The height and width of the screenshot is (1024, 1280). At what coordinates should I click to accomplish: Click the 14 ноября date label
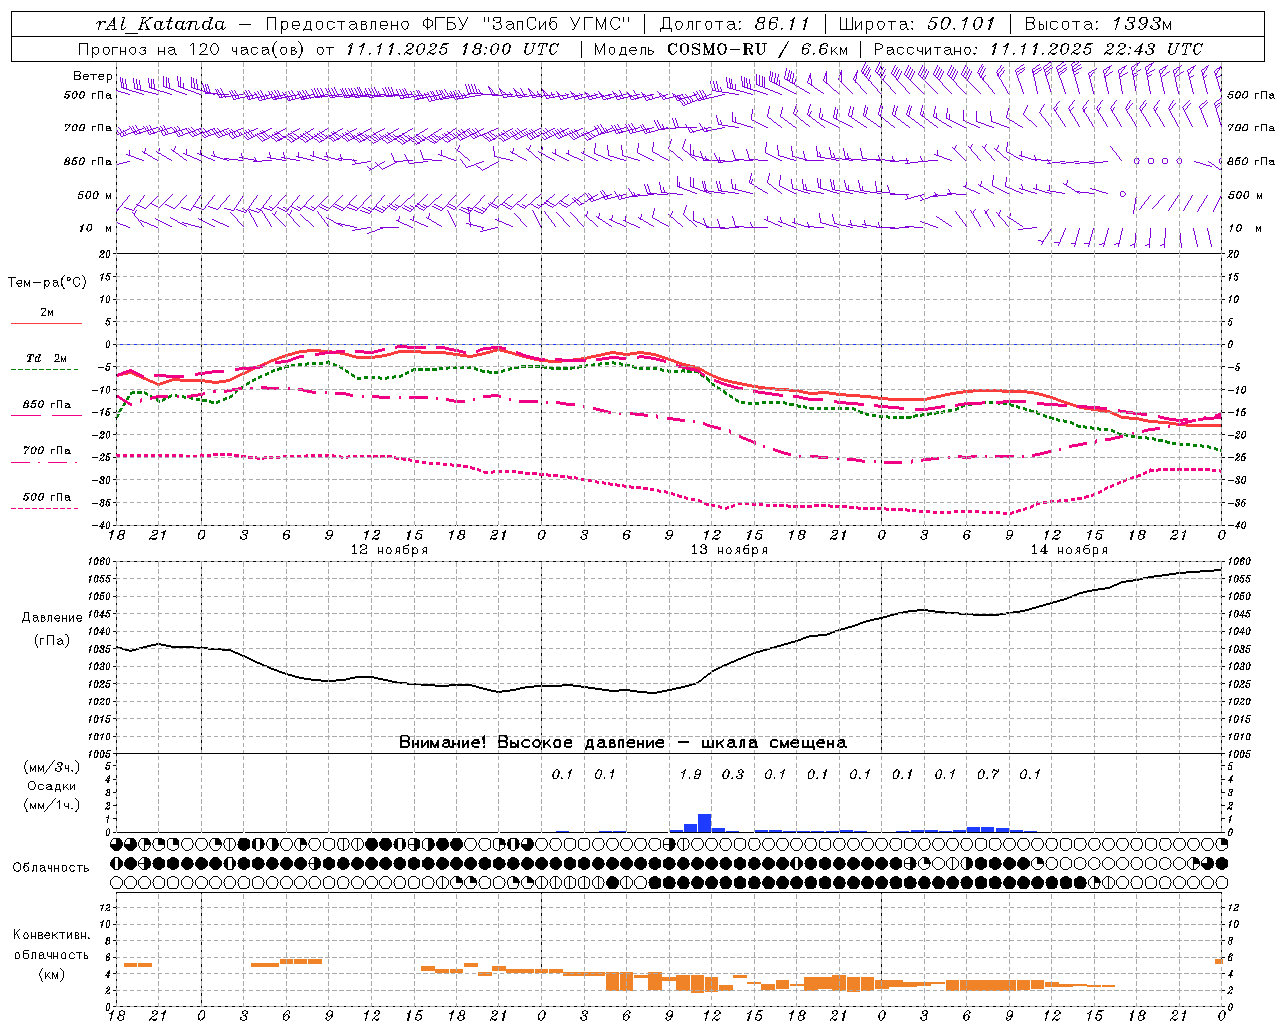click(x=1069, y=550)
